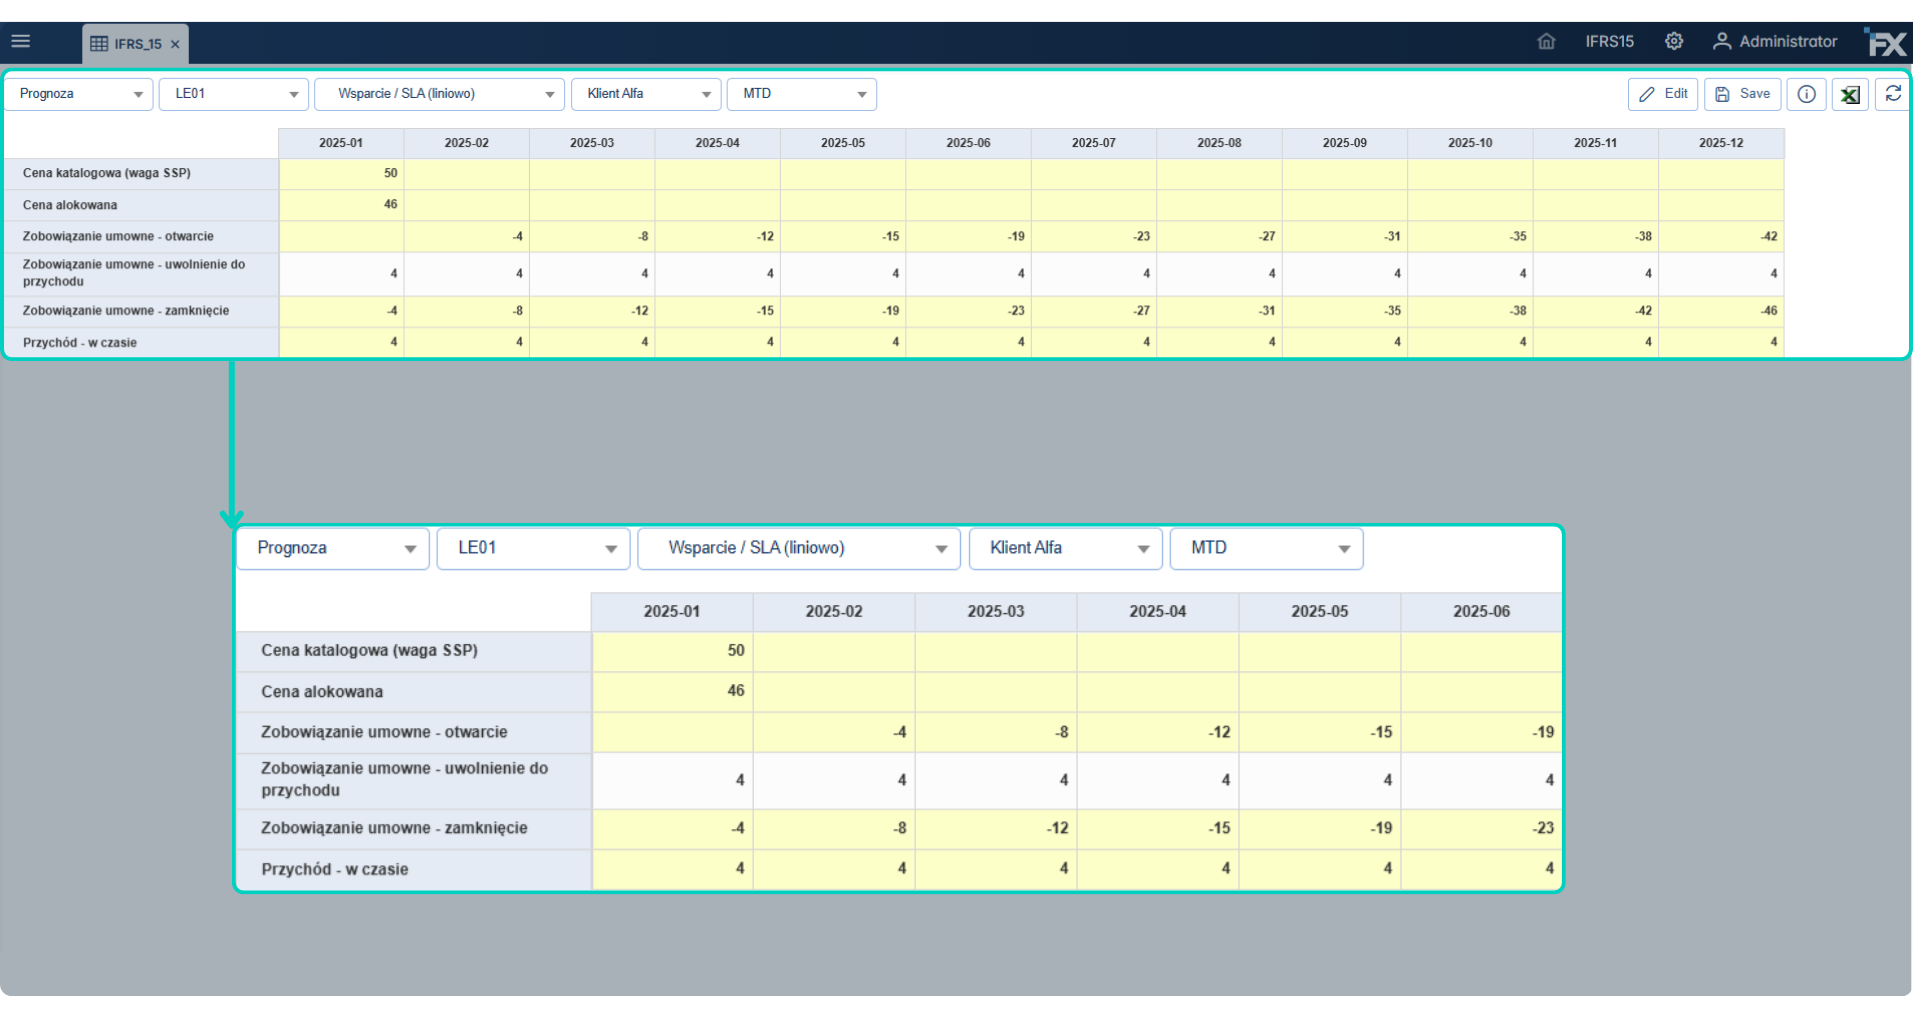Expand the Klient Alfa dropdown in top toolbar
This screenshot has height=1018, width=1913.
(x=646, y=94)
